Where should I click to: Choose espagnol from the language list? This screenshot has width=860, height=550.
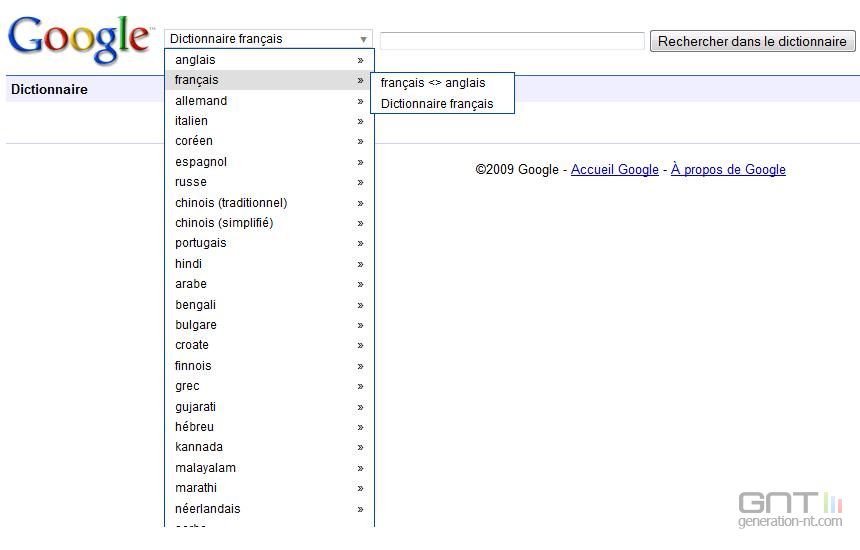click(201, 162)
